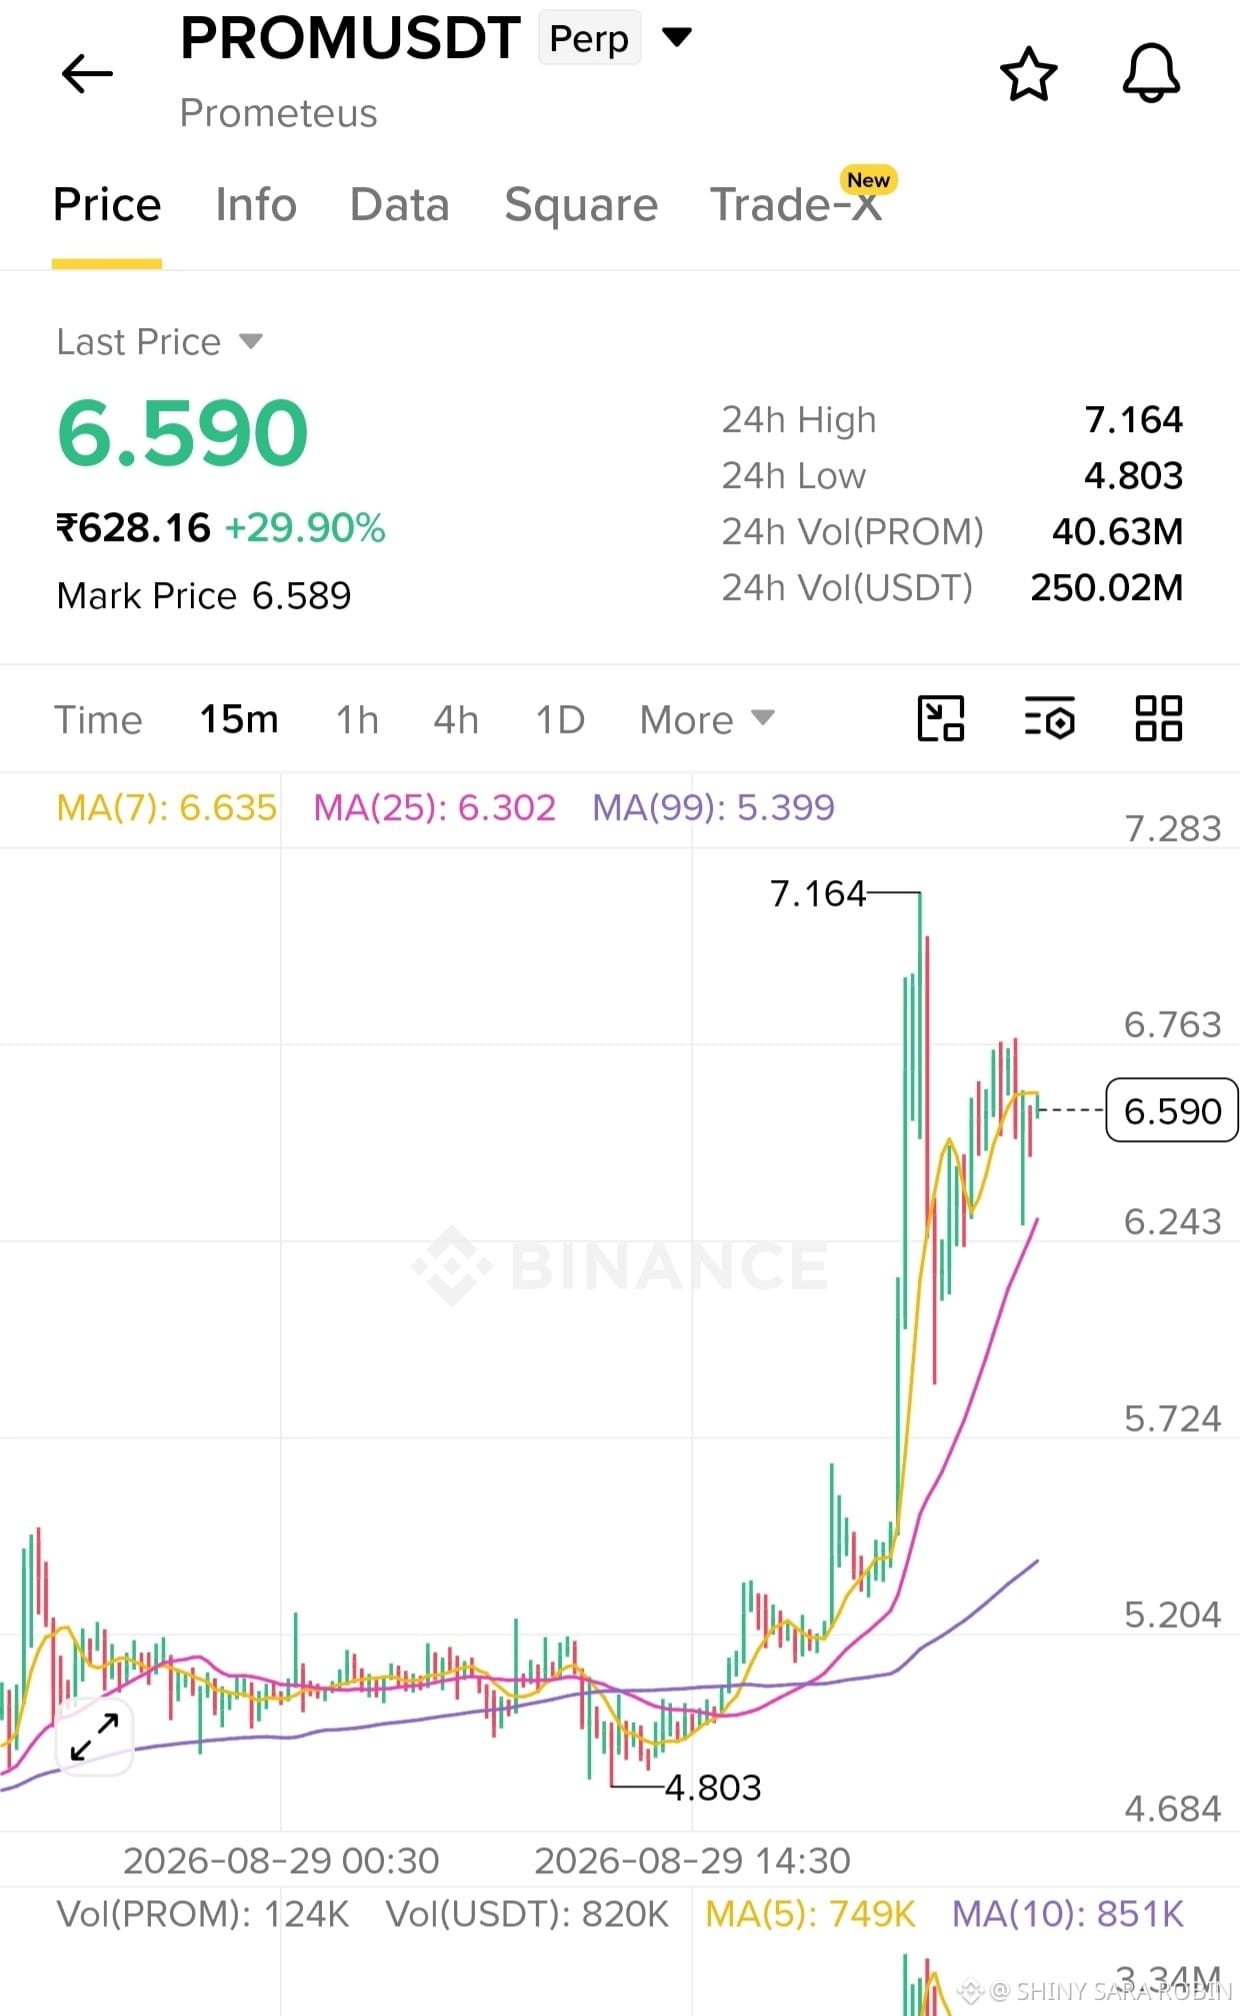This screenshot has height=2016, width=1240.
Task: Tap the 24h Vol(PROM) value 40.63M
Action: [x=1117, y=531]
